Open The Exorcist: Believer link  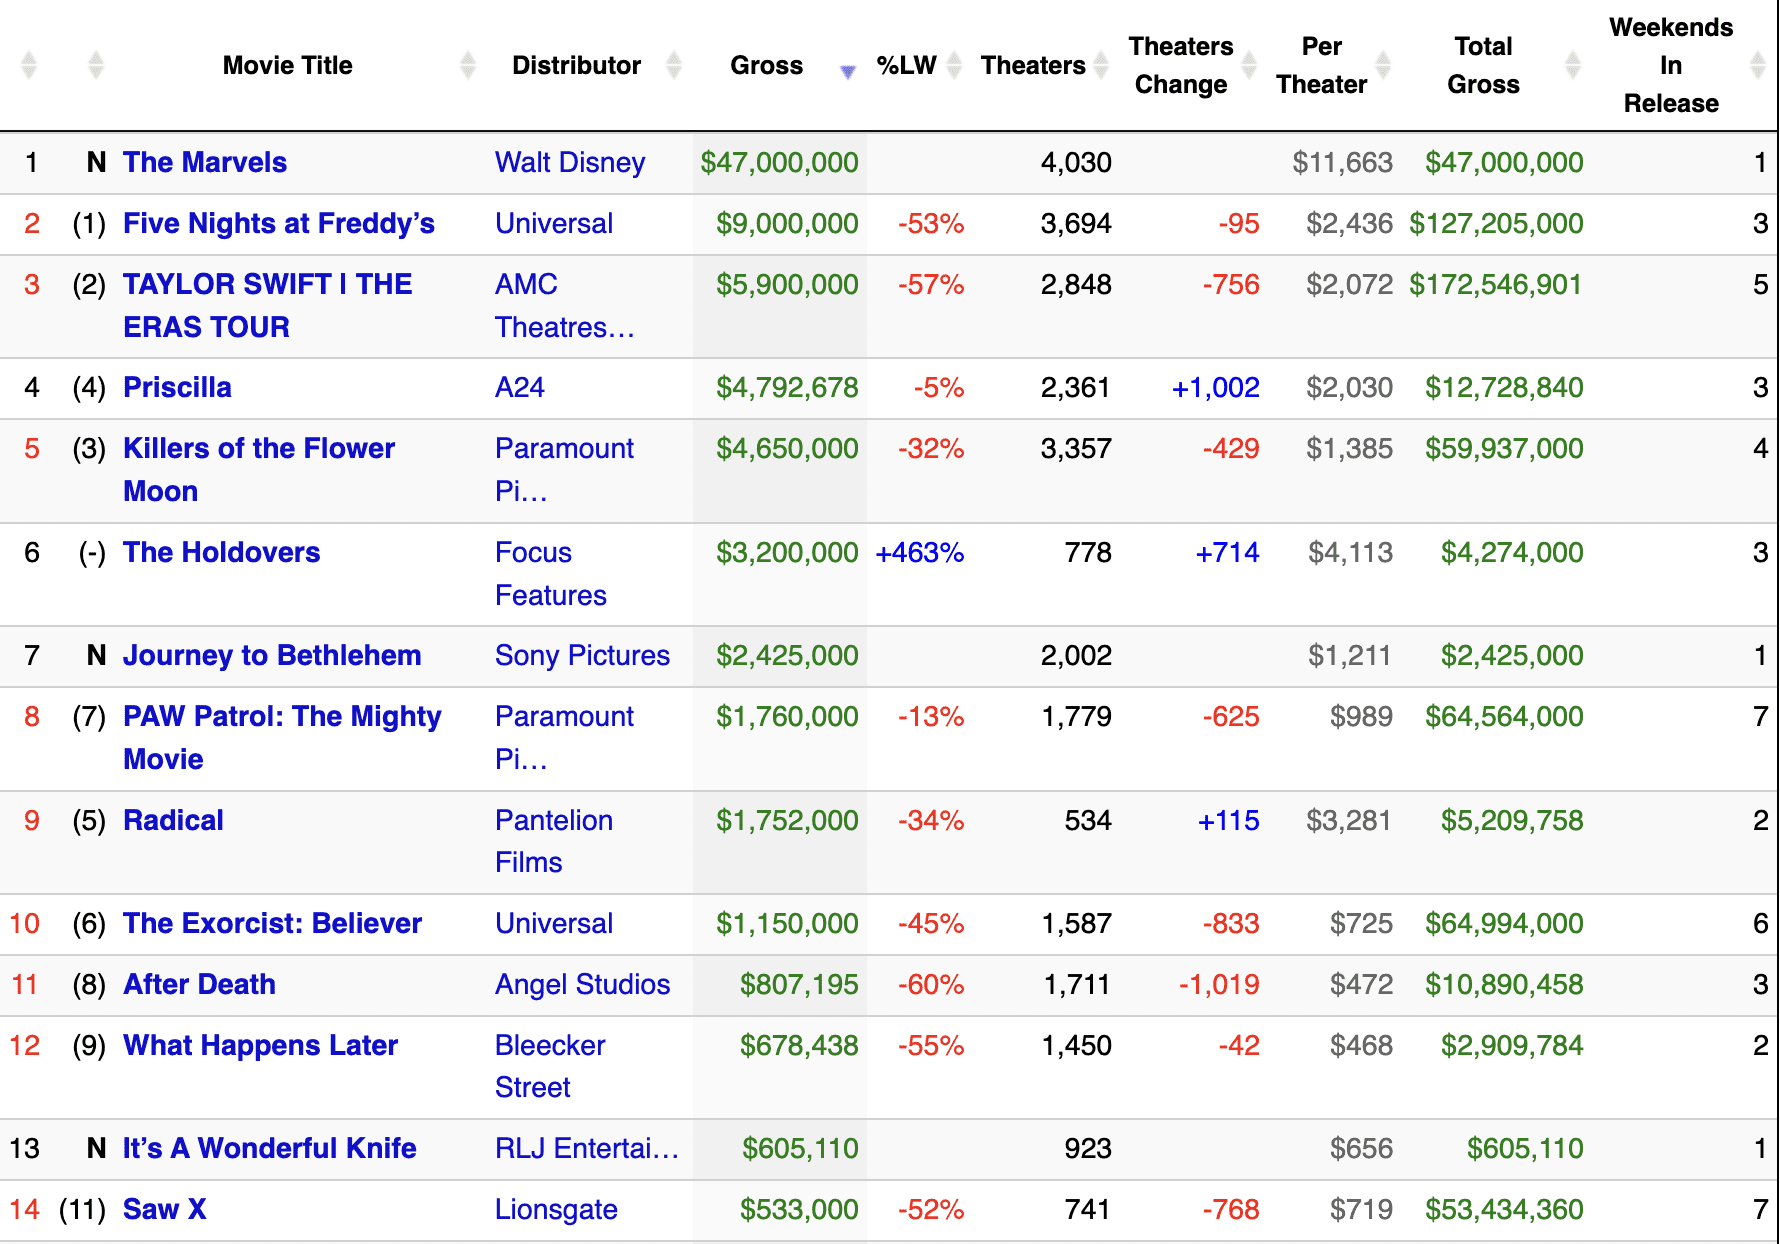272,923
